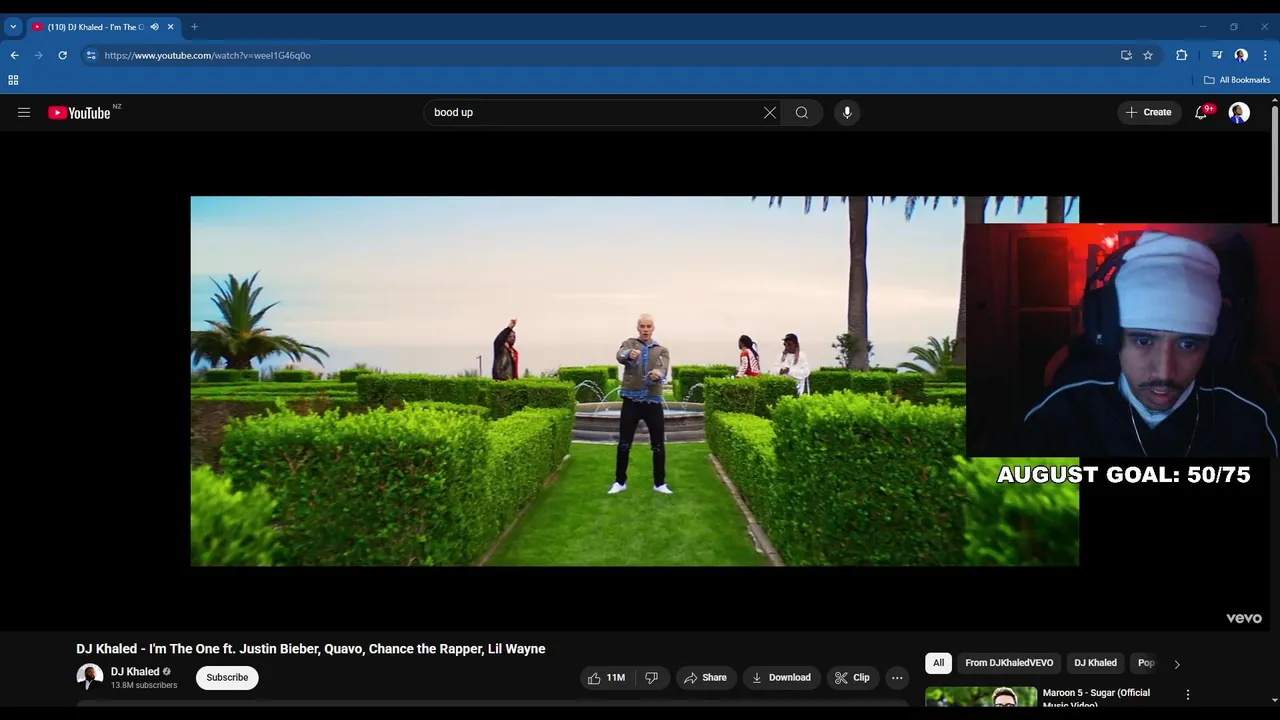The width and height of the screenshot is (1280, 720).
Task: Select the DJ Khaled filter chip
Action: (x=1095, y=663)
